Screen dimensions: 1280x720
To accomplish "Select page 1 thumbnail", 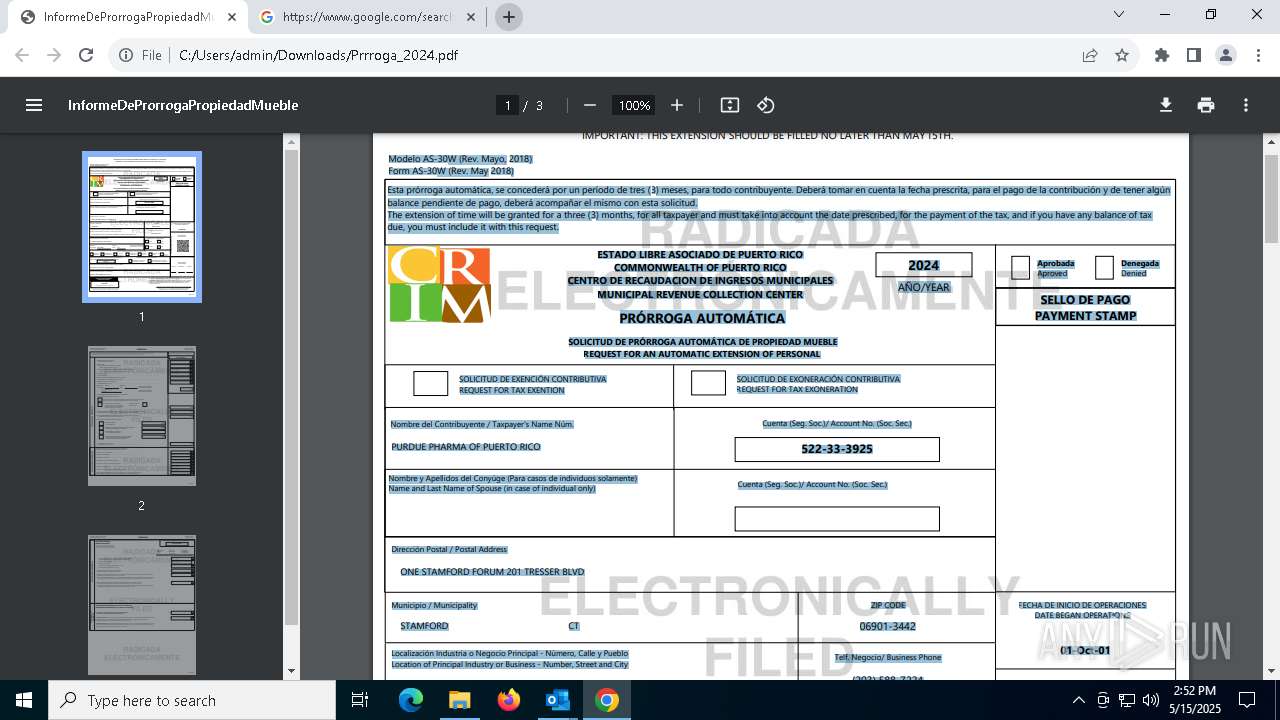I will click(x=142, y=226).
